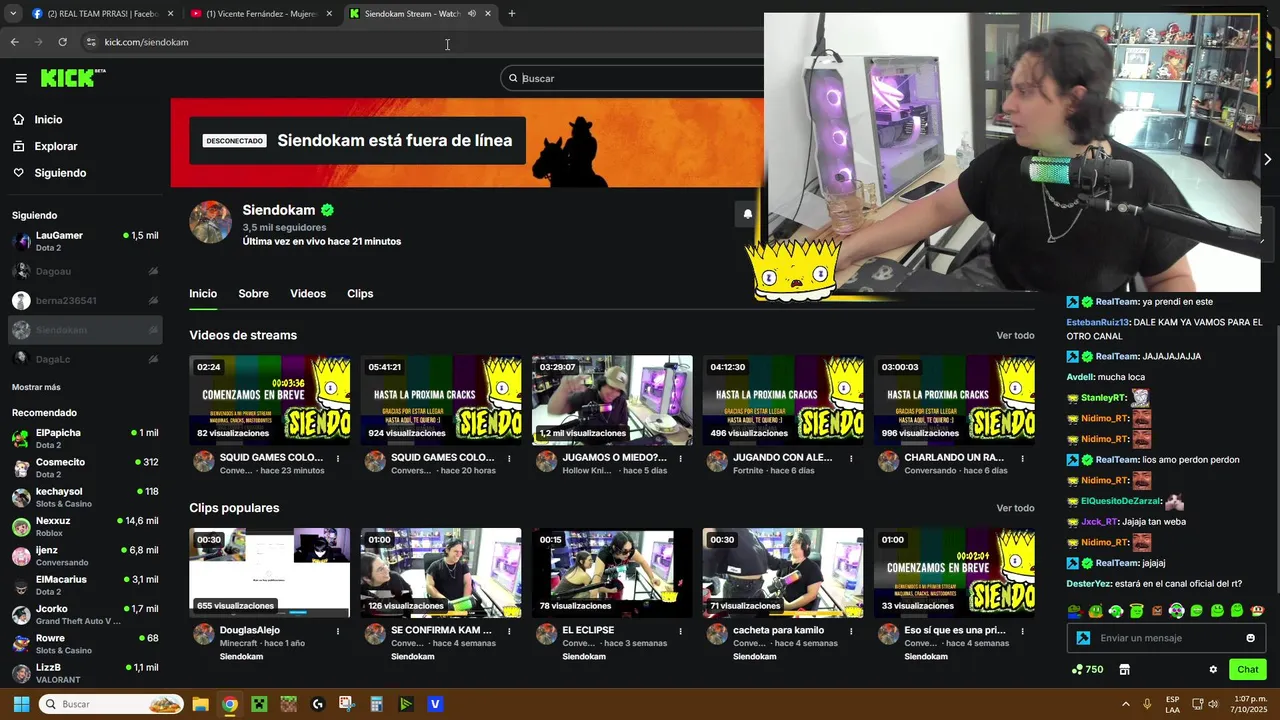Open the 03:29:07 JUGAMOS O MIEDO thumbnail
Image resolution: width=1280 pixels, height=720 pixels.
pos(612,400)
